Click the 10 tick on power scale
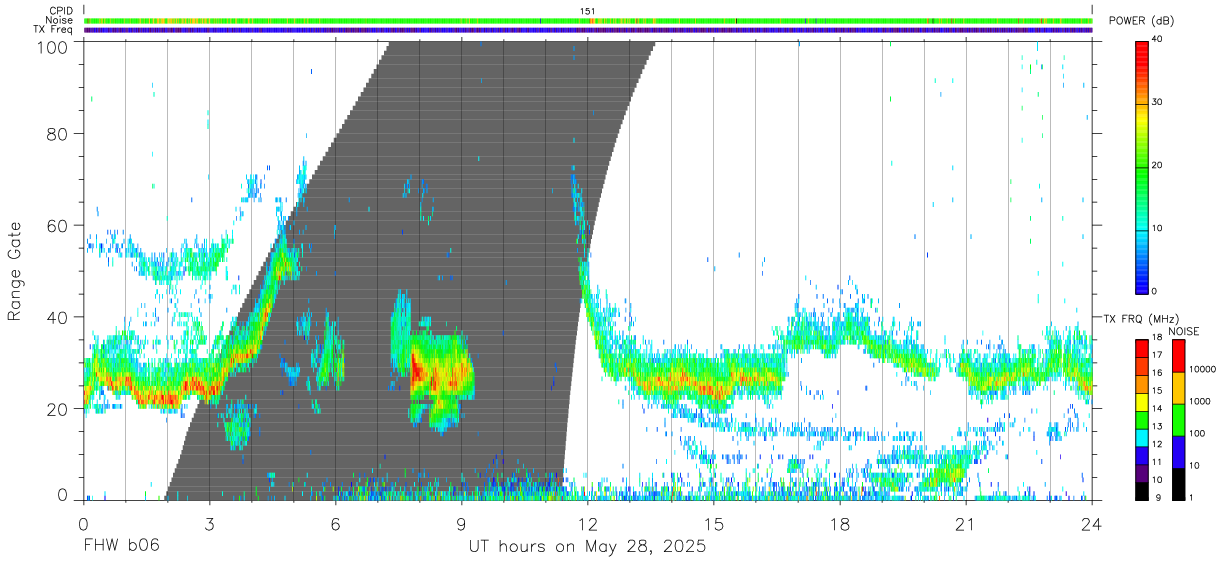The image size is (1228, 567). tap(1157, 228)
